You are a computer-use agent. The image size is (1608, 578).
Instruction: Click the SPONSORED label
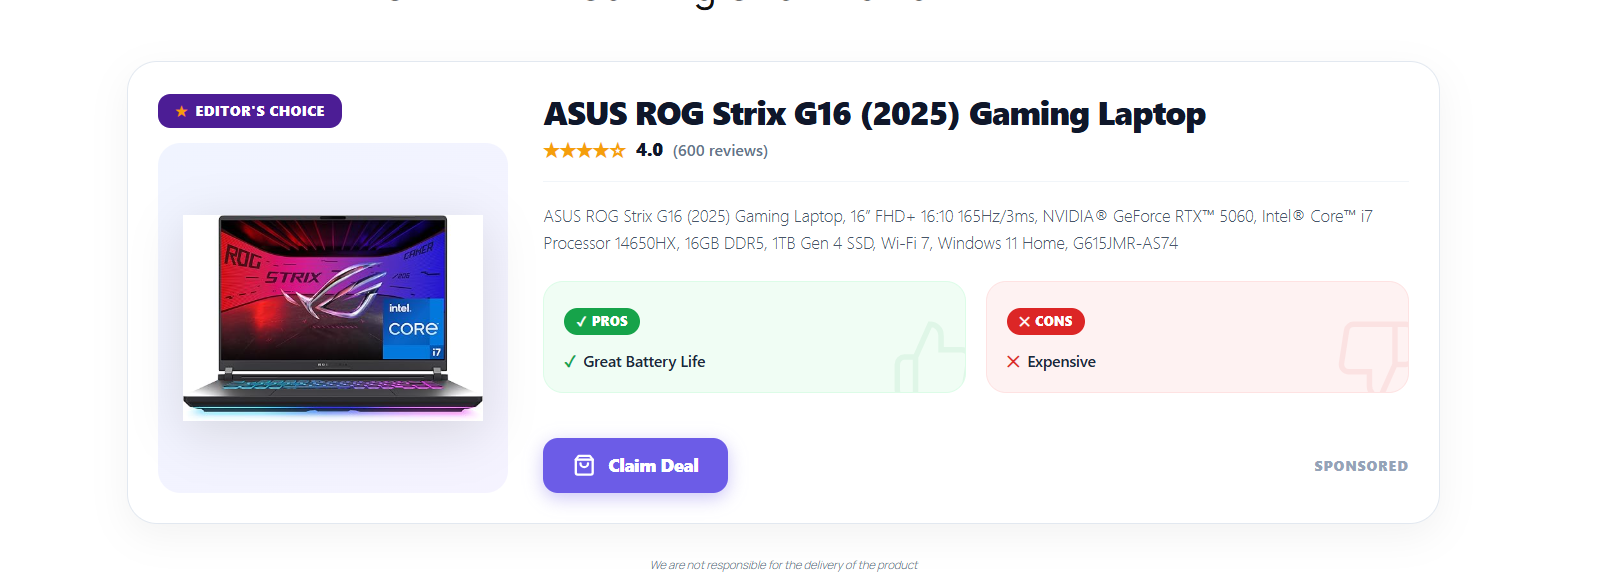coord(1361,466)
